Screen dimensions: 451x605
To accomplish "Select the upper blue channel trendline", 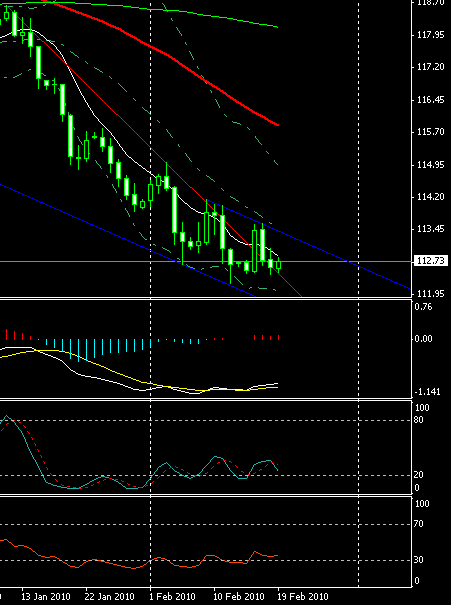I will click(309, 244).
